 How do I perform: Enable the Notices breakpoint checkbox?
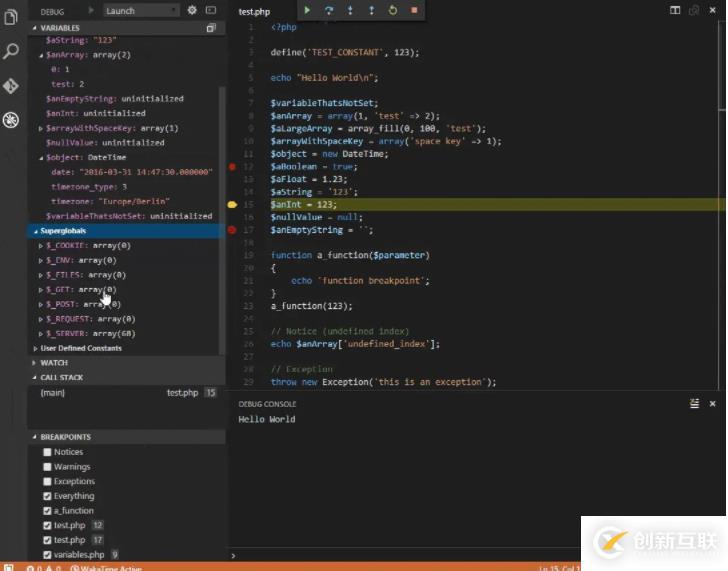pos(47,452)
